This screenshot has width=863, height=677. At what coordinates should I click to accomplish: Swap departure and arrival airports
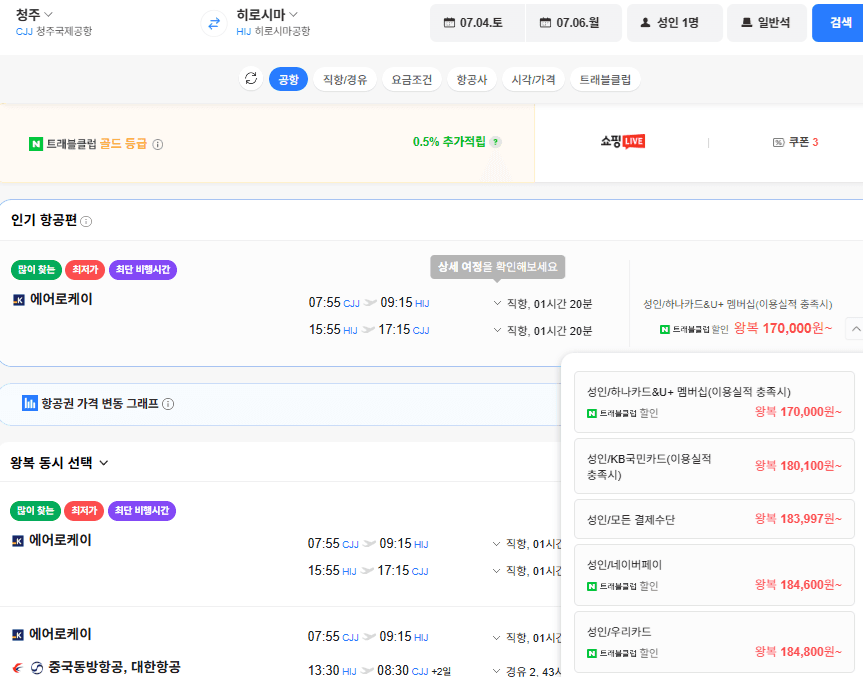coord(214,23)
